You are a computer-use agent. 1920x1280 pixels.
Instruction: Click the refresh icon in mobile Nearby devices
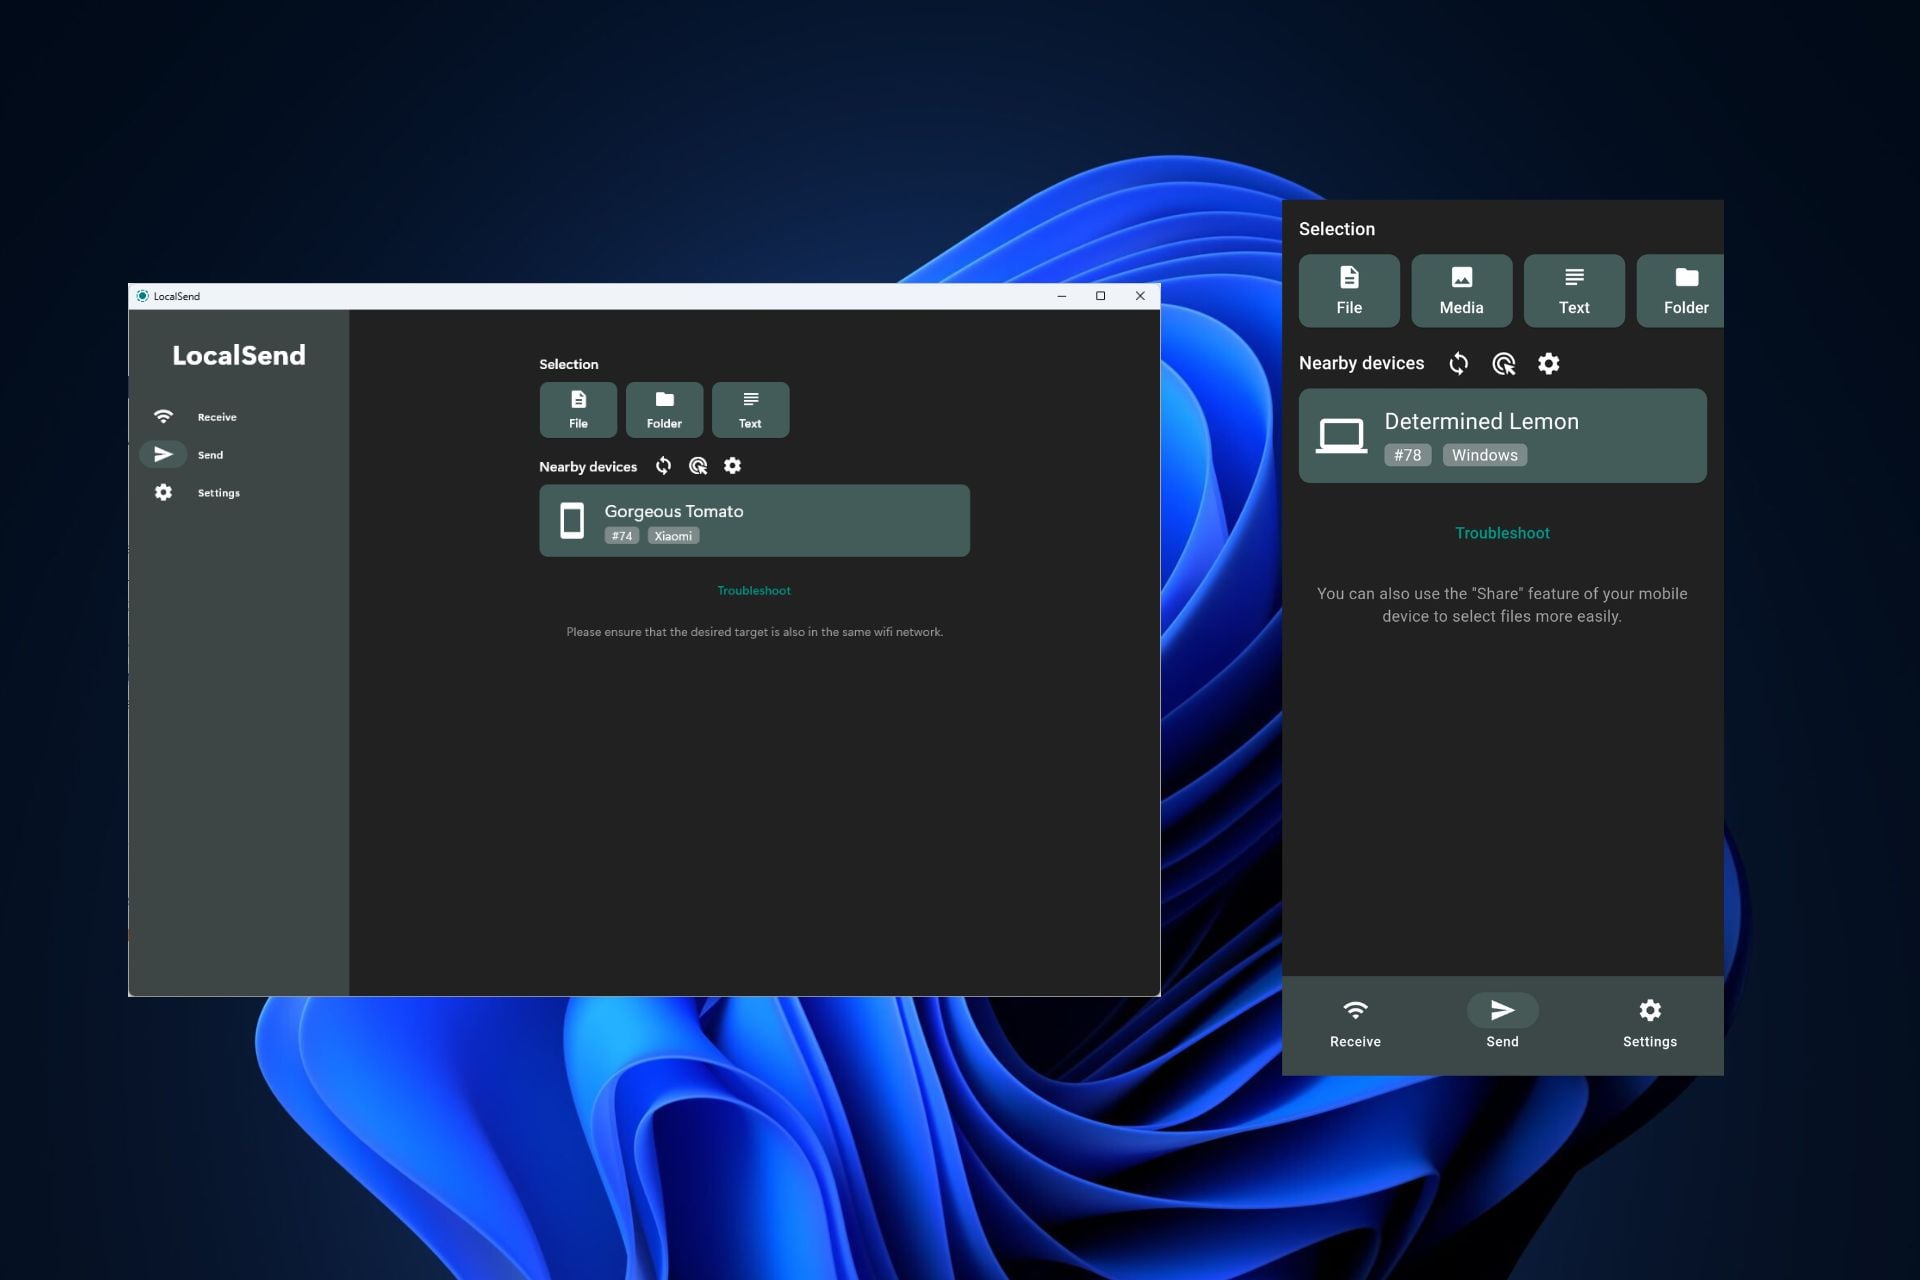pos(1458,363)
